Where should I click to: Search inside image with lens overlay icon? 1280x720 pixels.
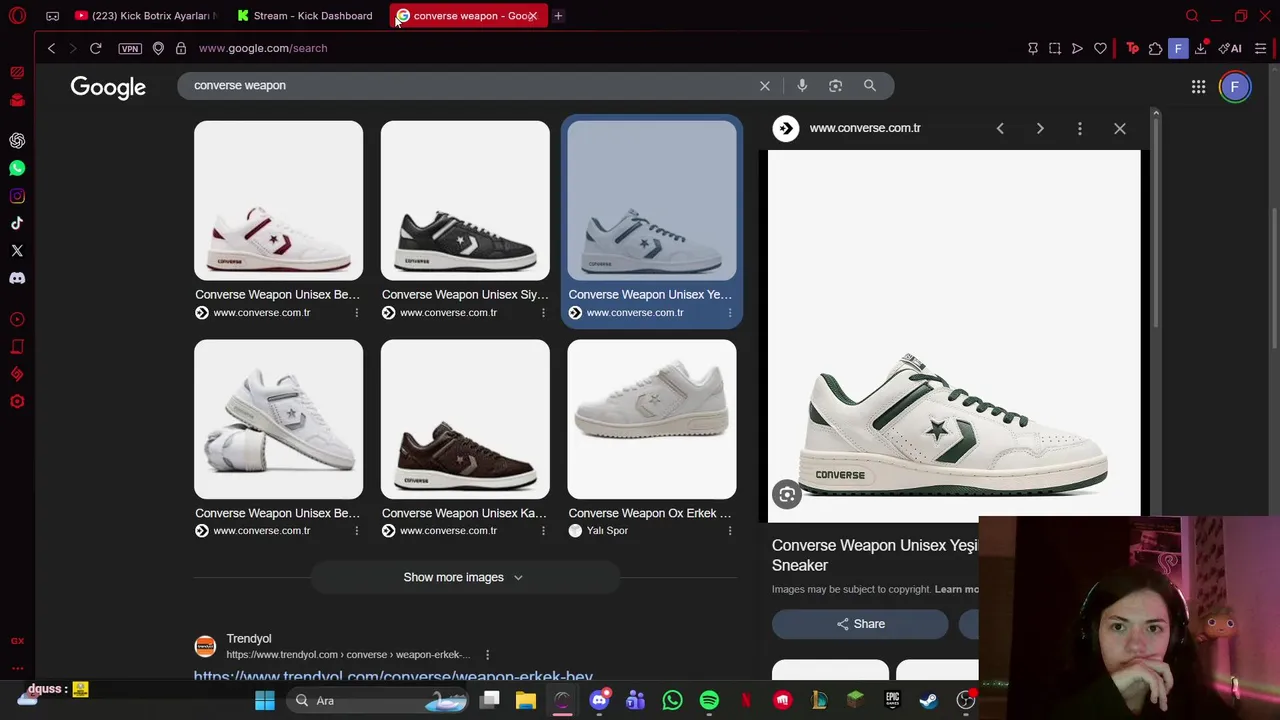pyautogui.click(x=787, y=495)
